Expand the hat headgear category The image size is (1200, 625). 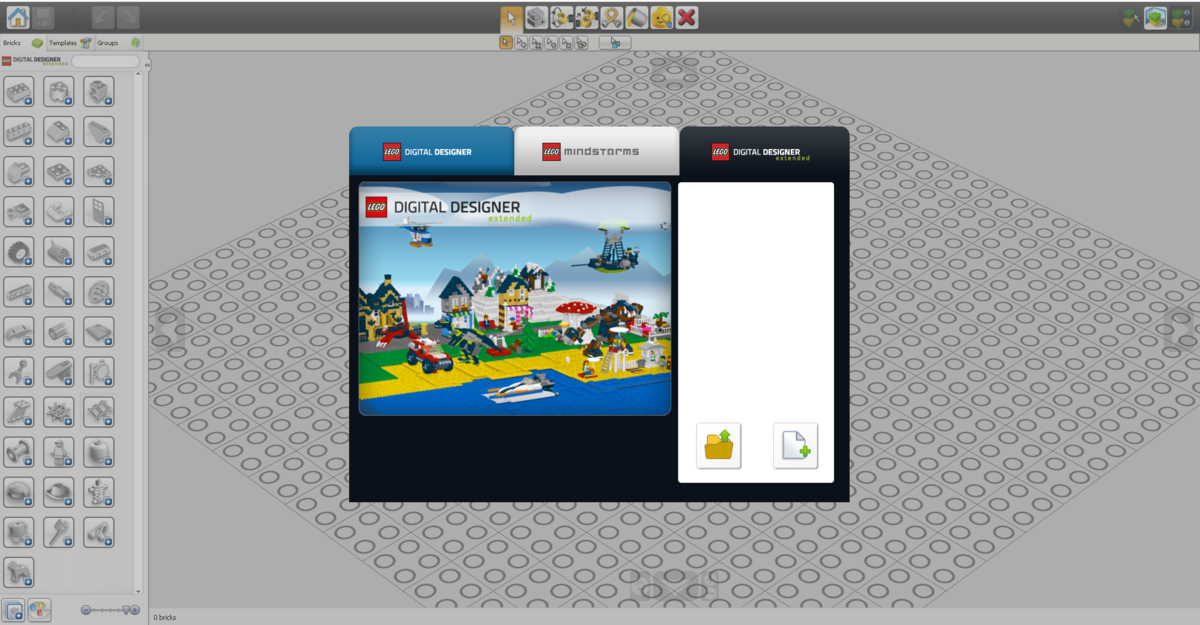tap(59, 492)
